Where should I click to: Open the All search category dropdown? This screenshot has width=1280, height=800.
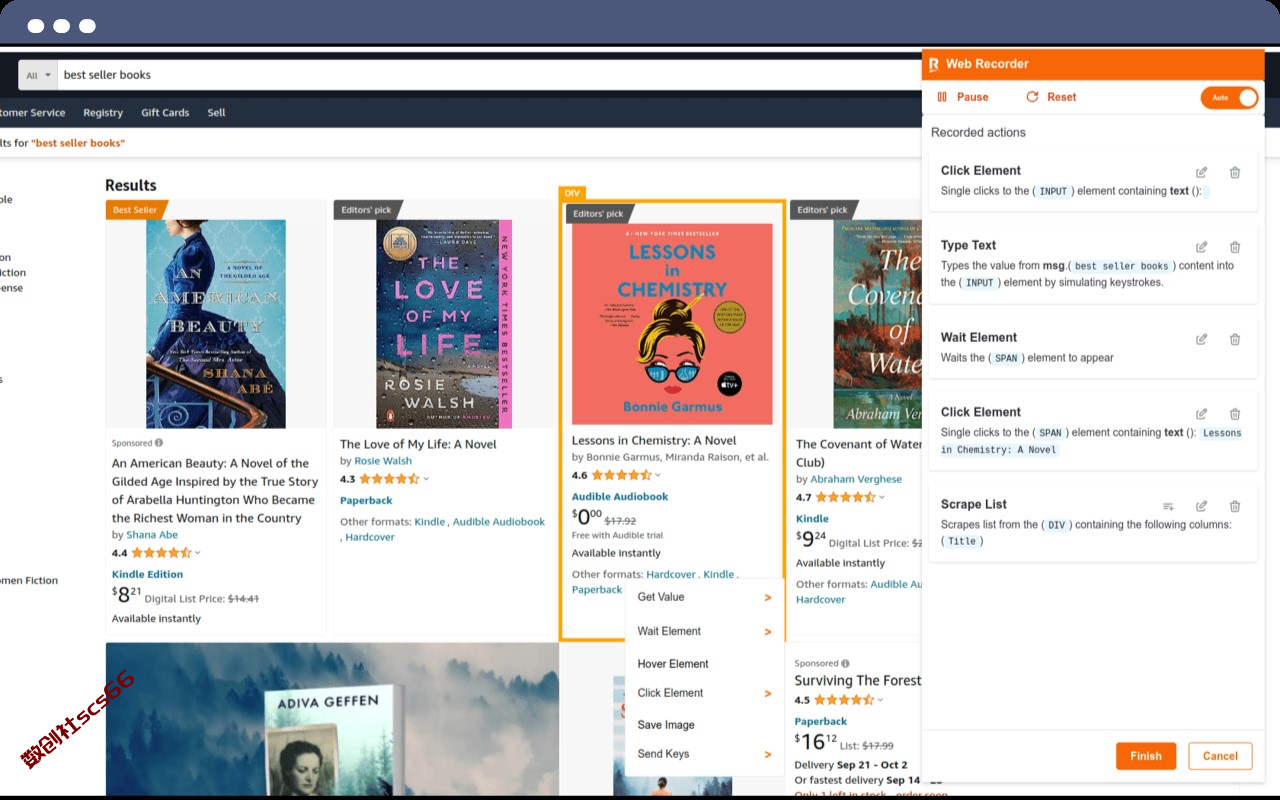[38, 75]
